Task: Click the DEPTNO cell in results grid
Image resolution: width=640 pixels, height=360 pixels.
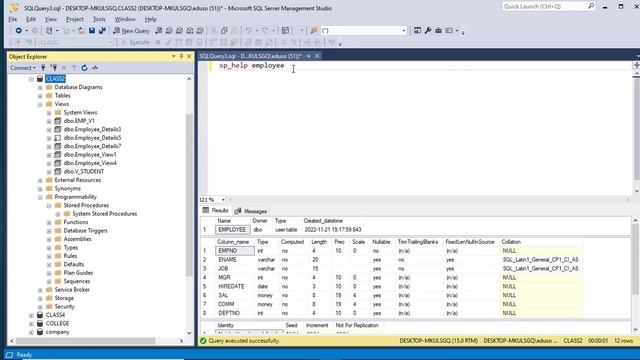Action: click(235, 313)
